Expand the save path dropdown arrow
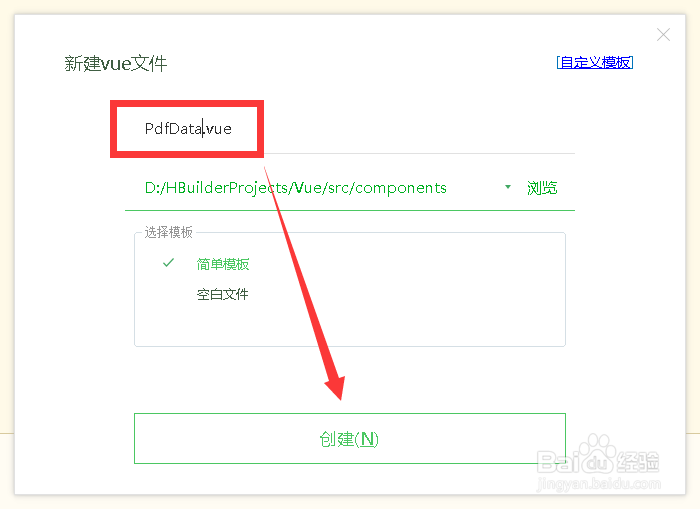Screen dimensions: 700x509 pos(508,187)
